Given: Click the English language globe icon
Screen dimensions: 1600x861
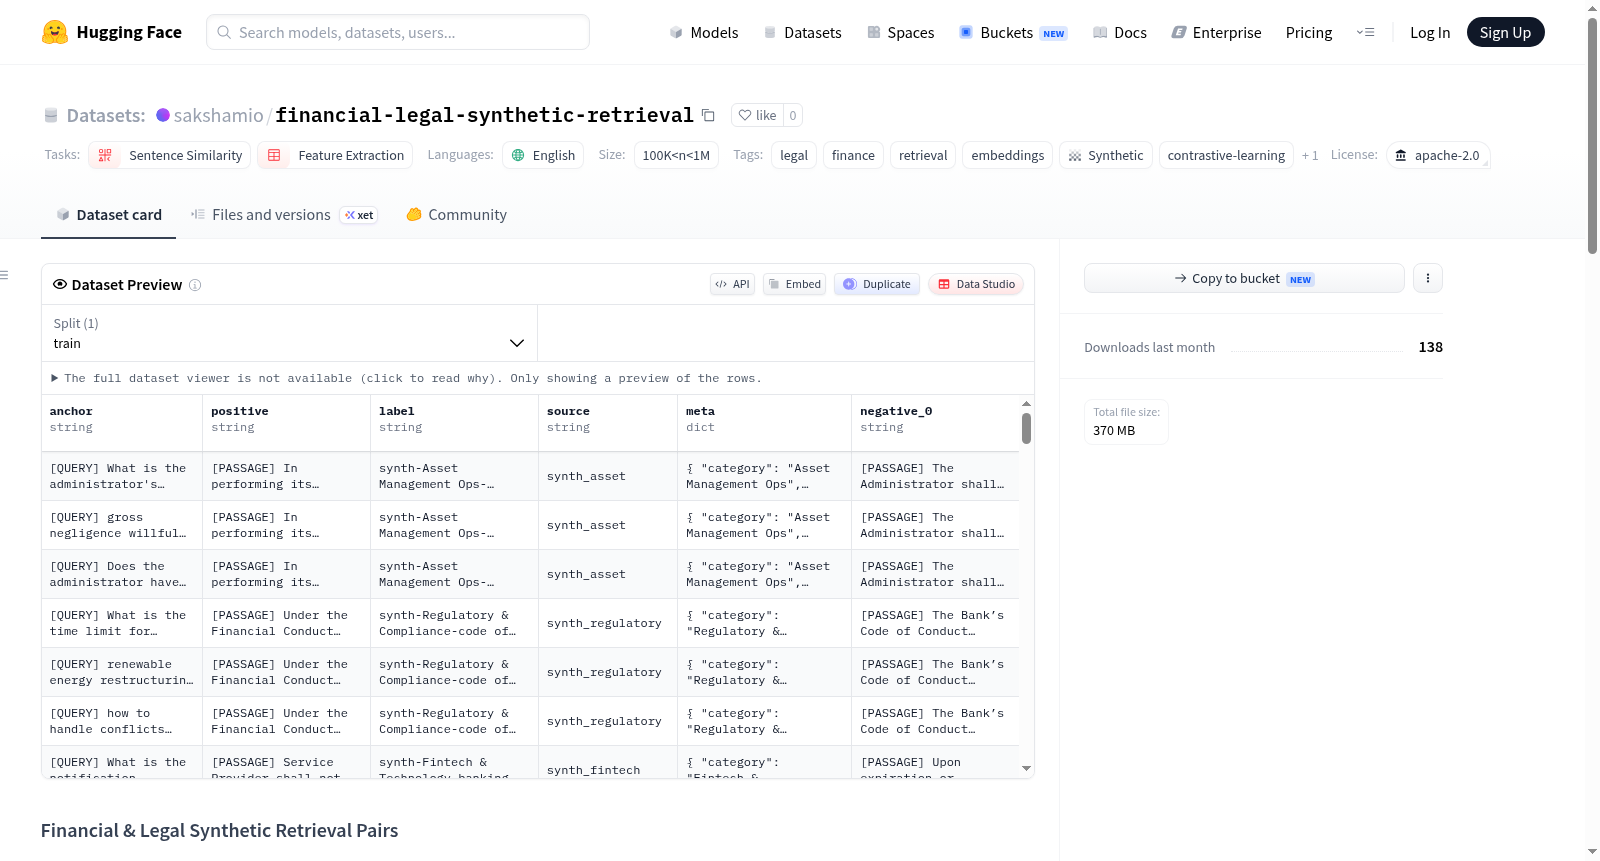Looking at the screenshot, I should [x=518, y=155].
